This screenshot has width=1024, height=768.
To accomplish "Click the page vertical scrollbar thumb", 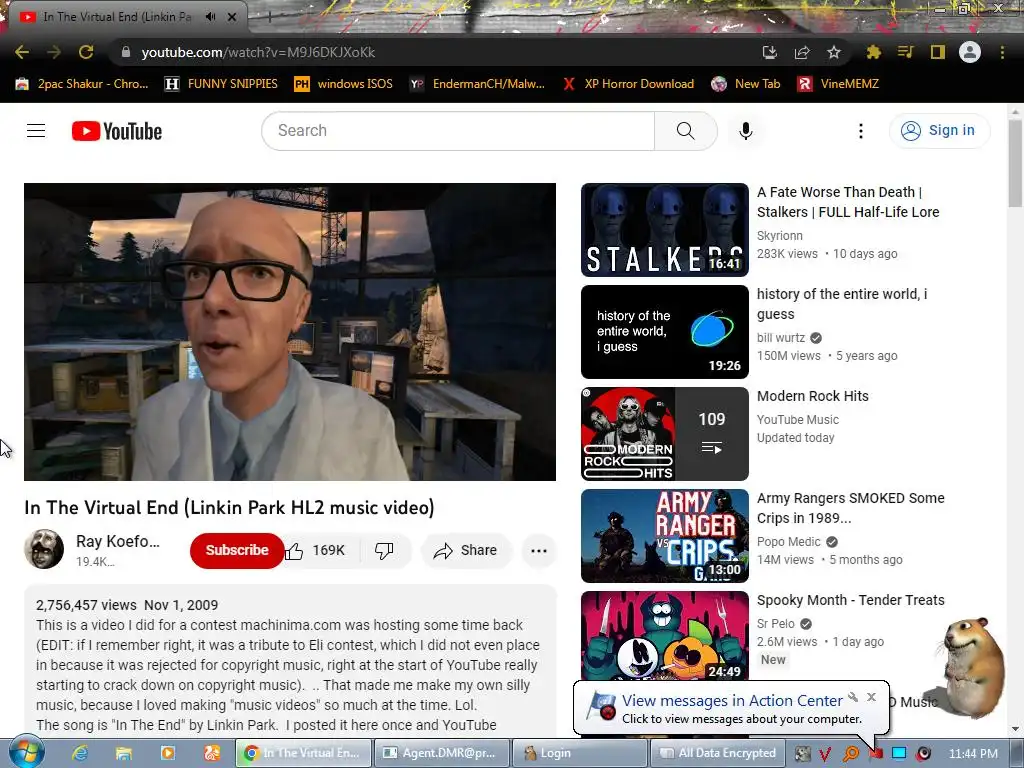I will pyautogui.click(x=1015, y=163).
